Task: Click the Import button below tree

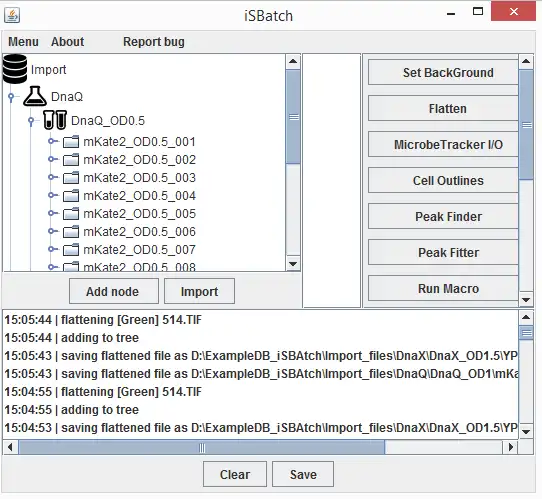Action: tap(199, 291)
